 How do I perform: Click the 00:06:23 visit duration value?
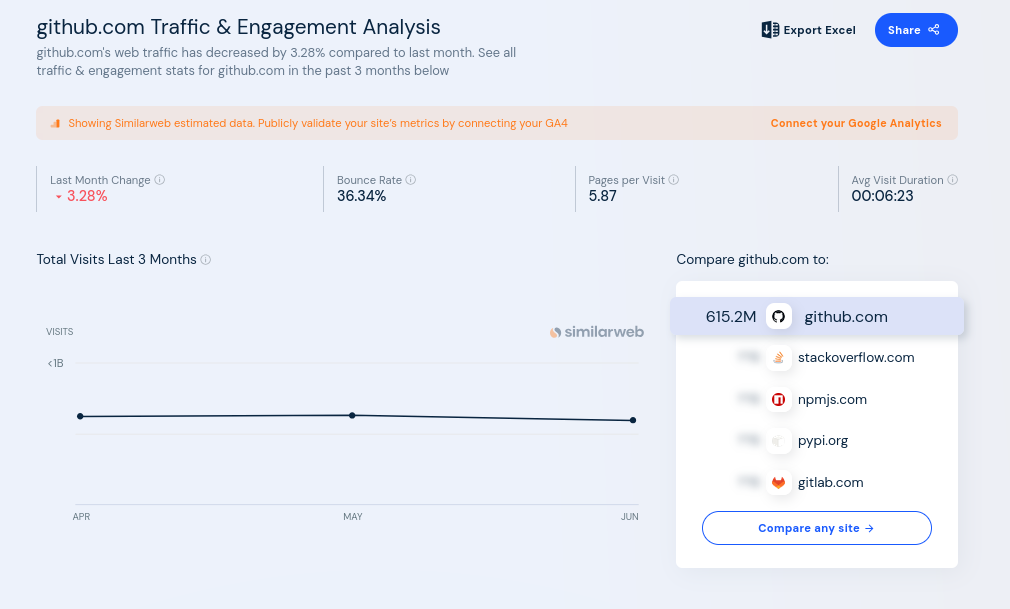[882, 196]
